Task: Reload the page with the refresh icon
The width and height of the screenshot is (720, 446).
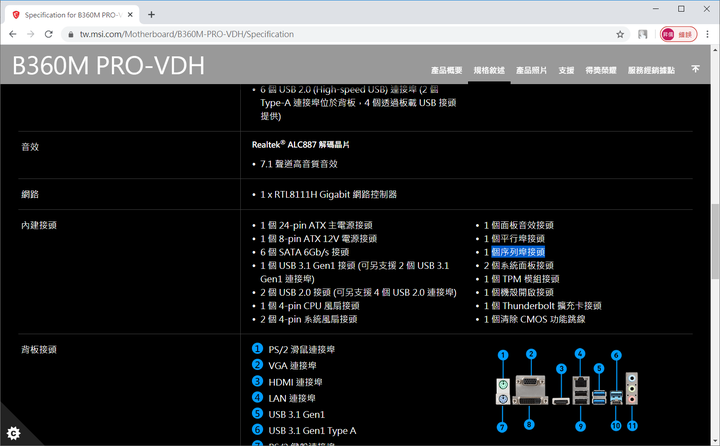Action: pyautogui.click(x=49, y=34)
